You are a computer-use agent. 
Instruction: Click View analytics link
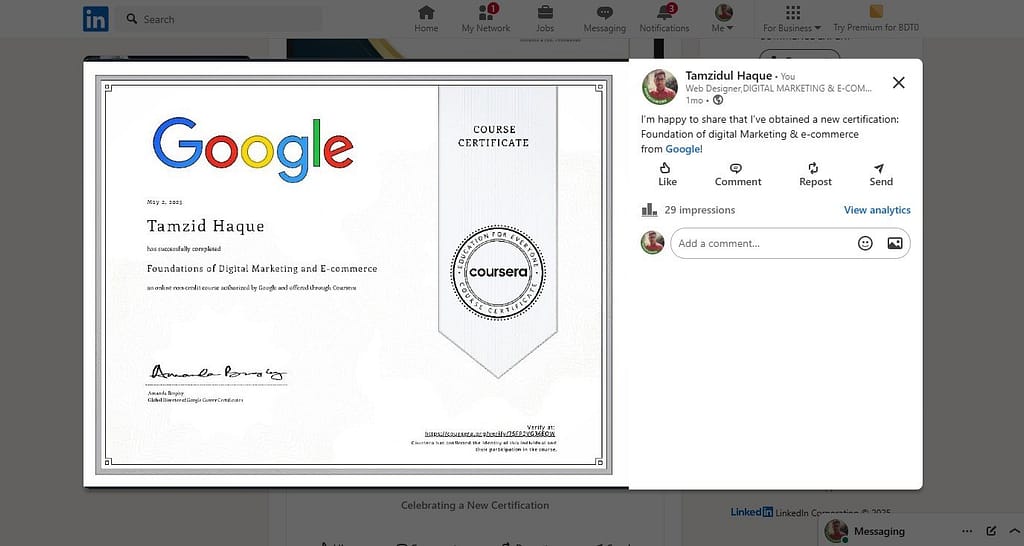point(877,210)
